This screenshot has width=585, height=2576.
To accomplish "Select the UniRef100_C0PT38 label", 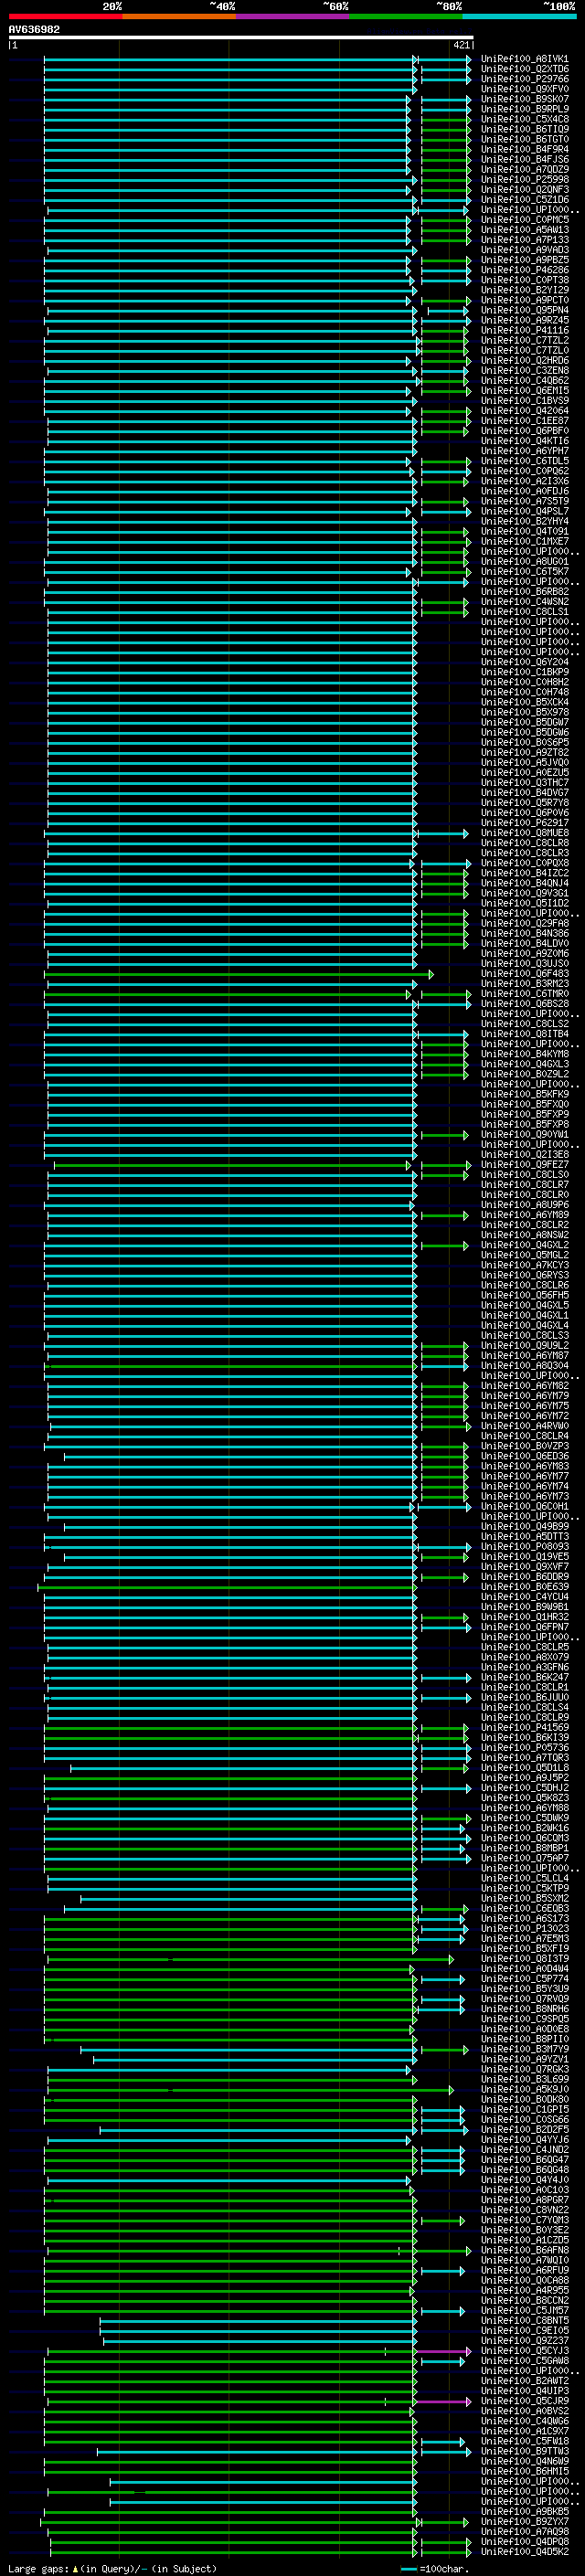I will coord(524,280).
